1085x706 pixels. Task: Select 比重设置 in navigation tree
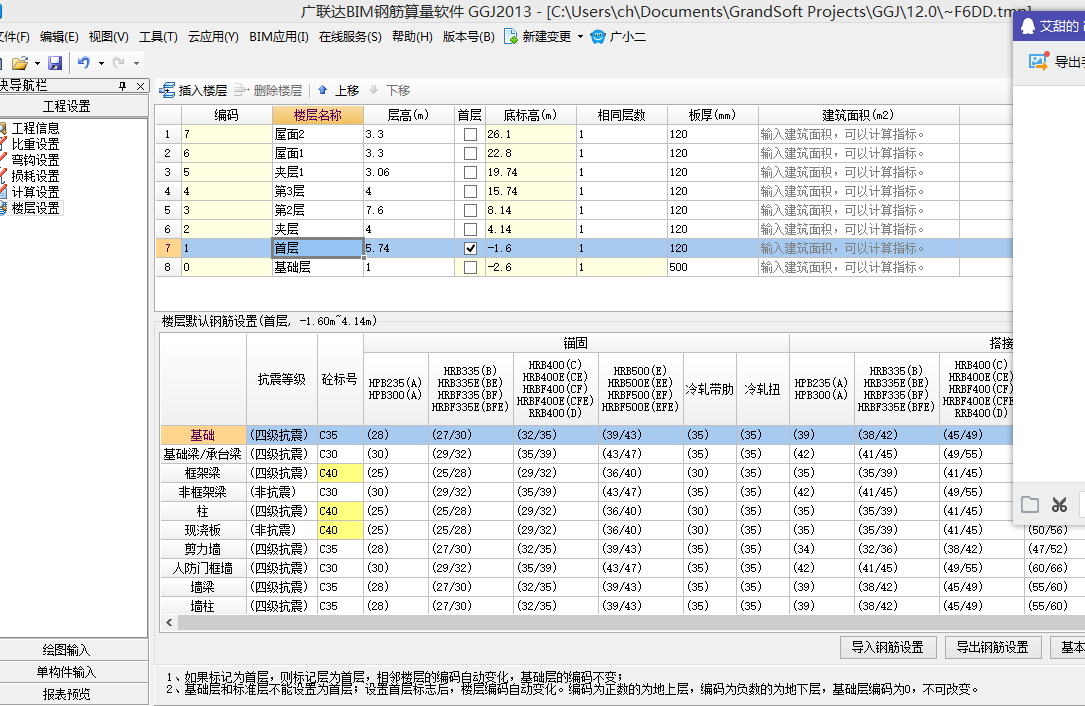(35, 144)
